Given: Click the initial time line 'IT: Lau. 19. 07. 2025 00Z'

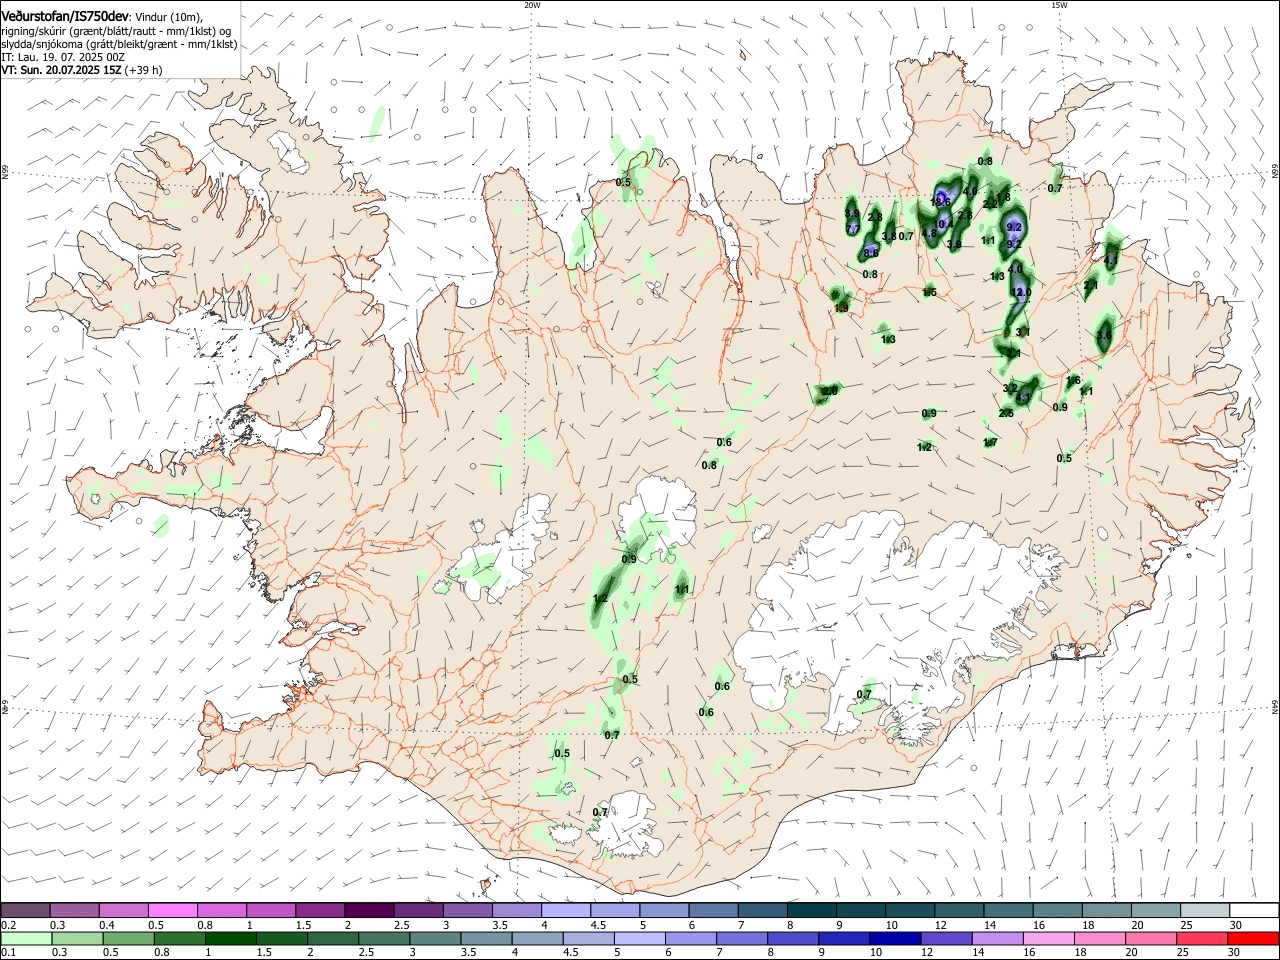Looking at the screenshot, I should click(x=63, y=57).
